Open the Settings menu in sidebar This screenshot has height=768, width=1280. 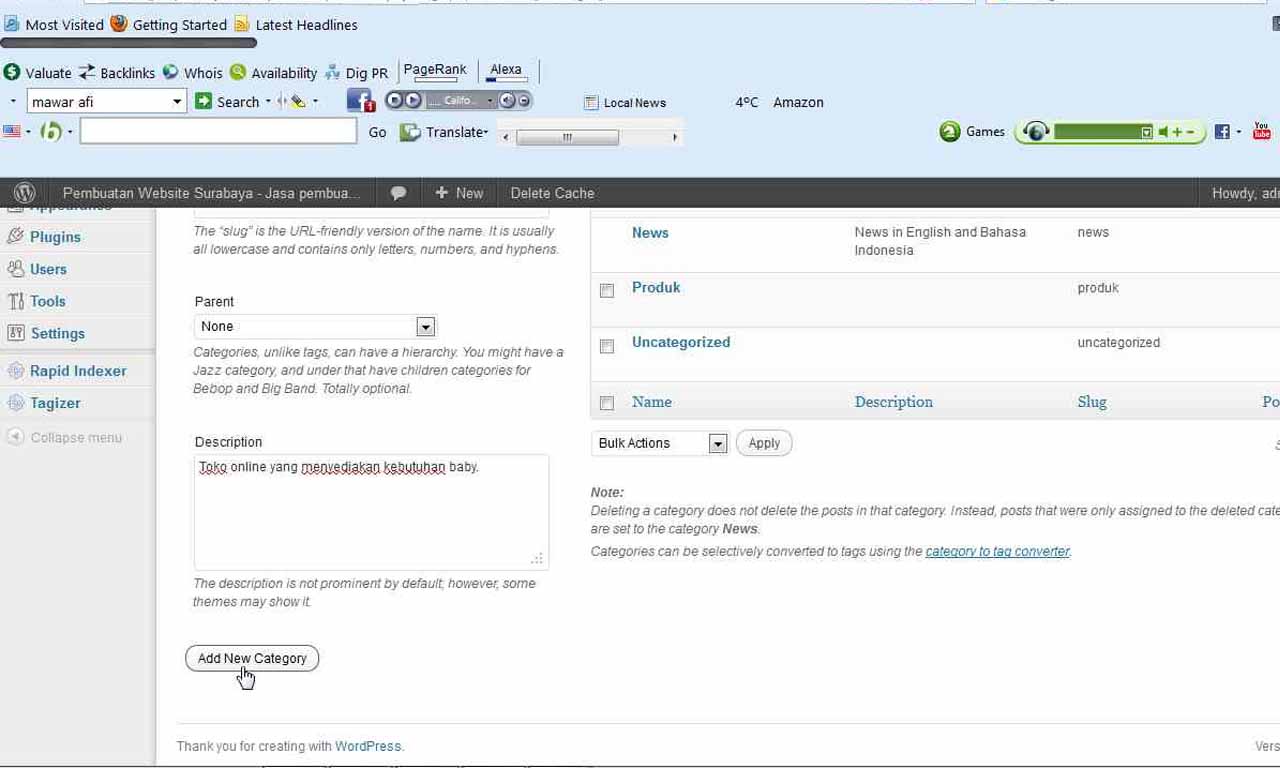(x=57, y=333)
